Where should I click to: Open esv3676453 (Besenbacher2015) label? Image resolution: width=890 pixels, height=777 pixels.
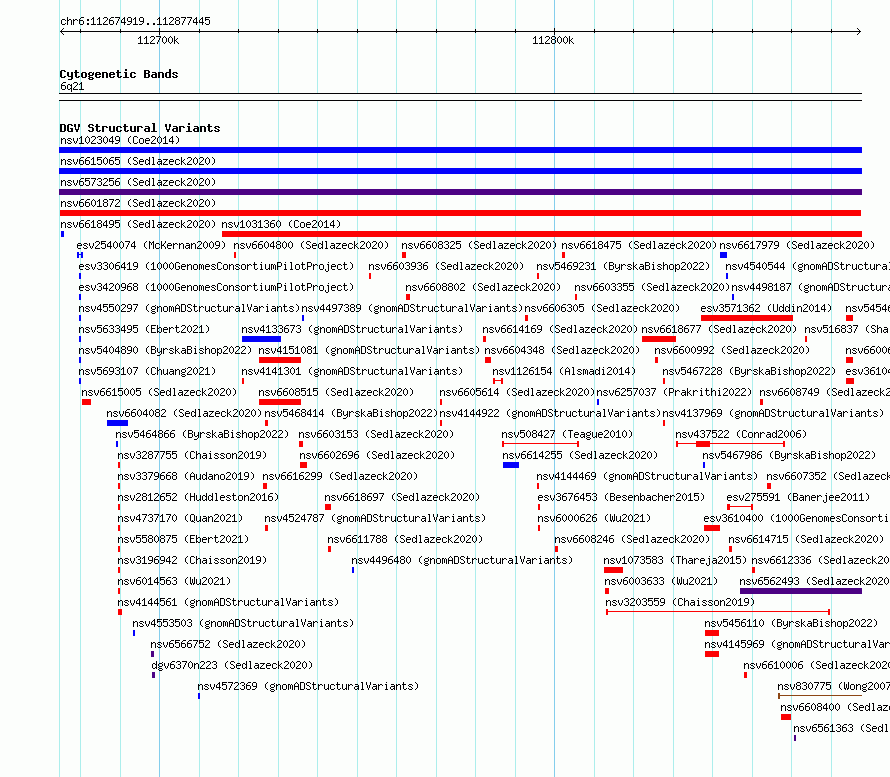click(621, 497)
